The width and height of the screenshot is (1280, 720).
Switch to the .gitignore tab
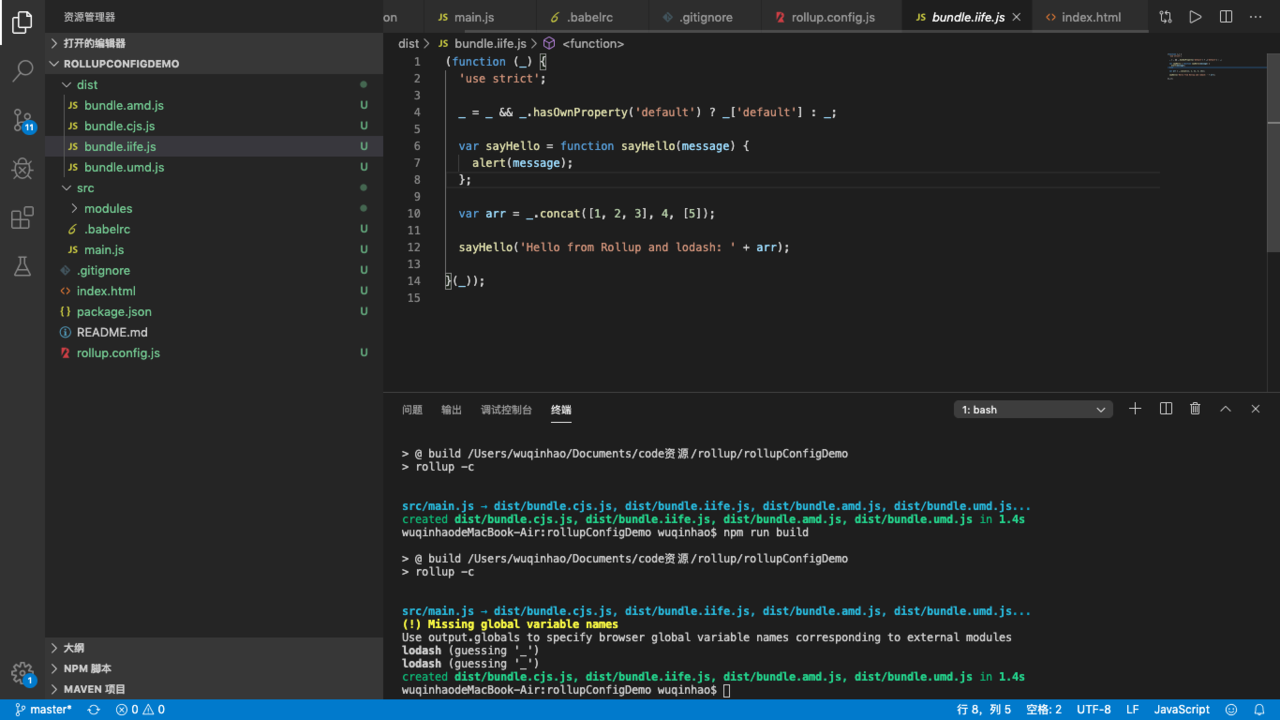point(705,17)
